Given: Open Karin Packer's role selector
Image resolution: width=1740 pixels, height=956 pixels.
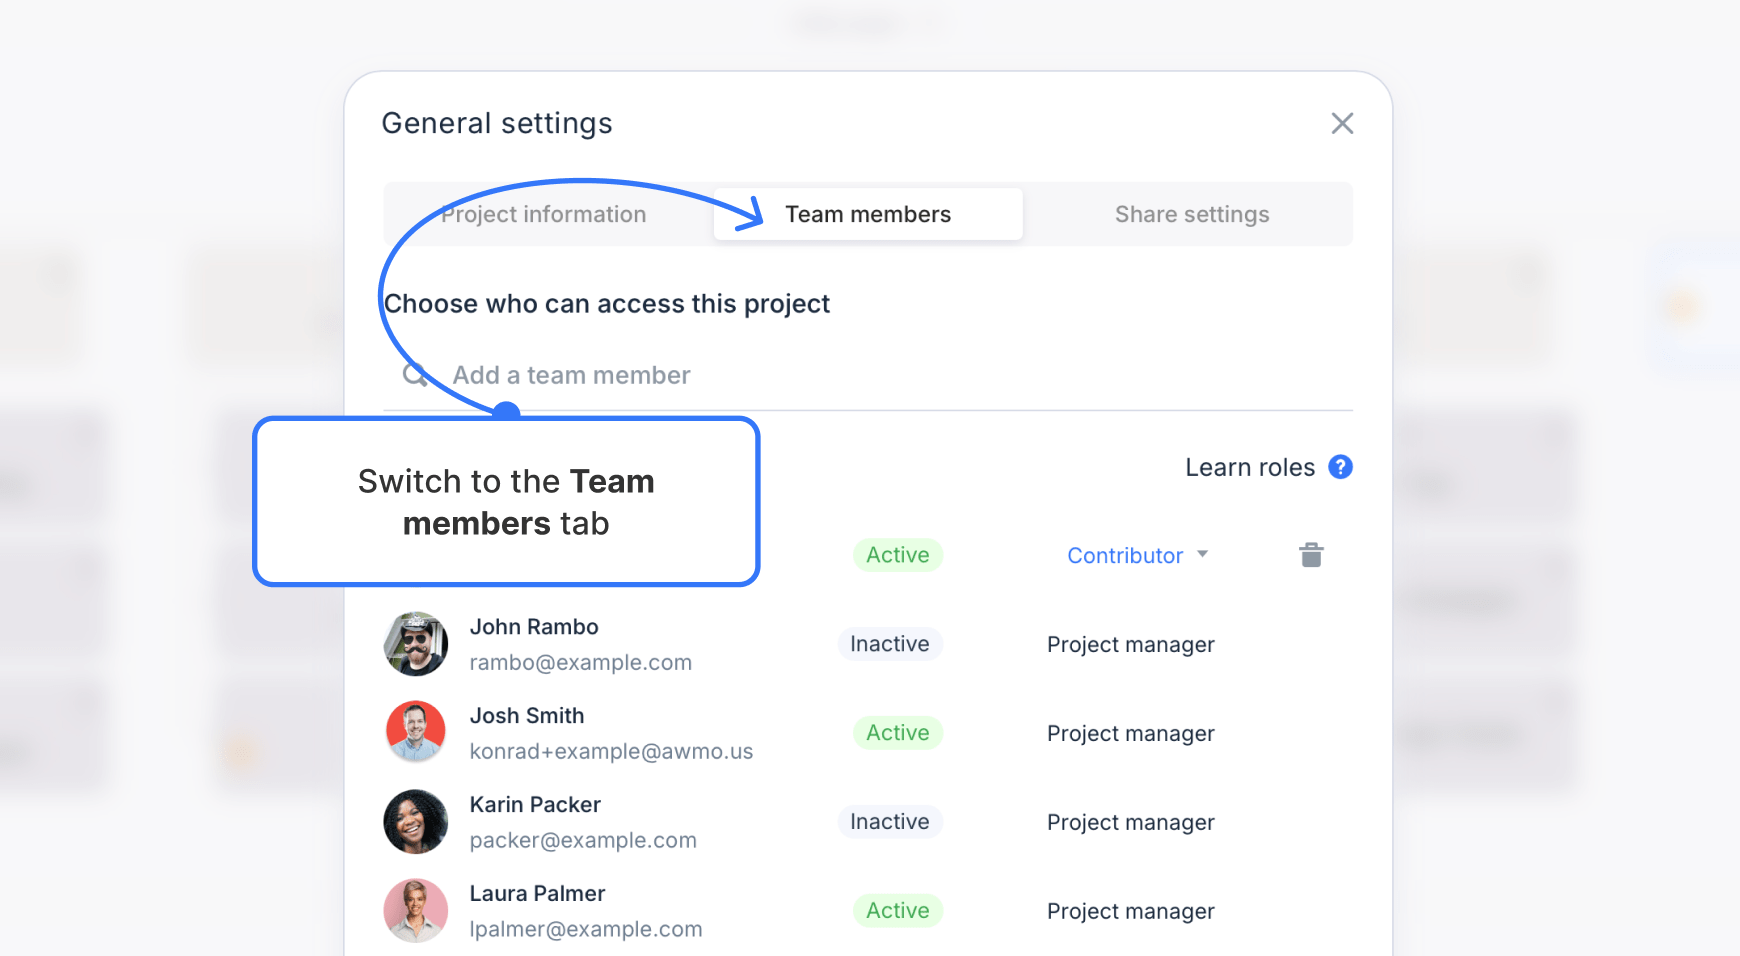Looking at the screenshot, I should [1130, 821].
